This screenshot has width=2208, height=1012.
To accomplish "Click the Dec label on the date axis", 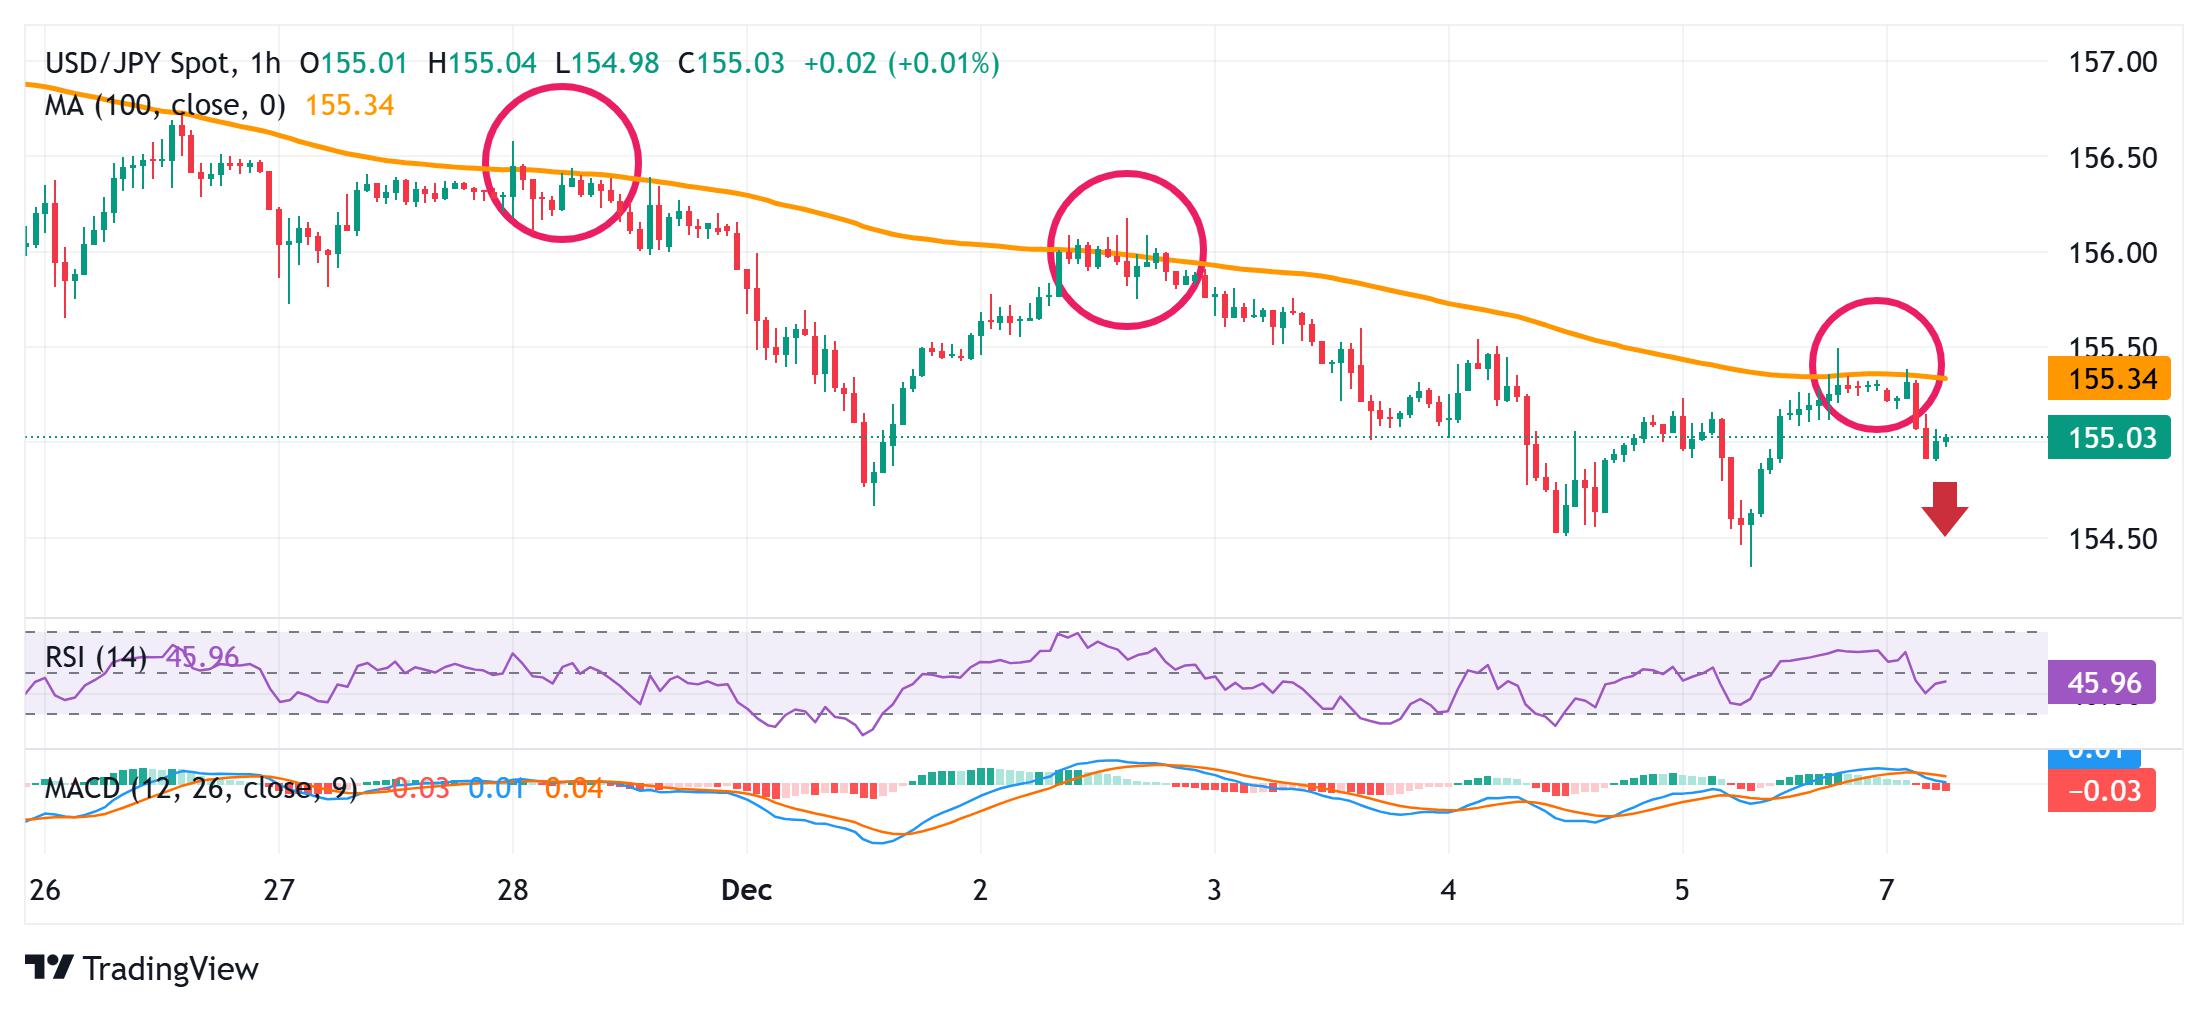I will 746,889.
